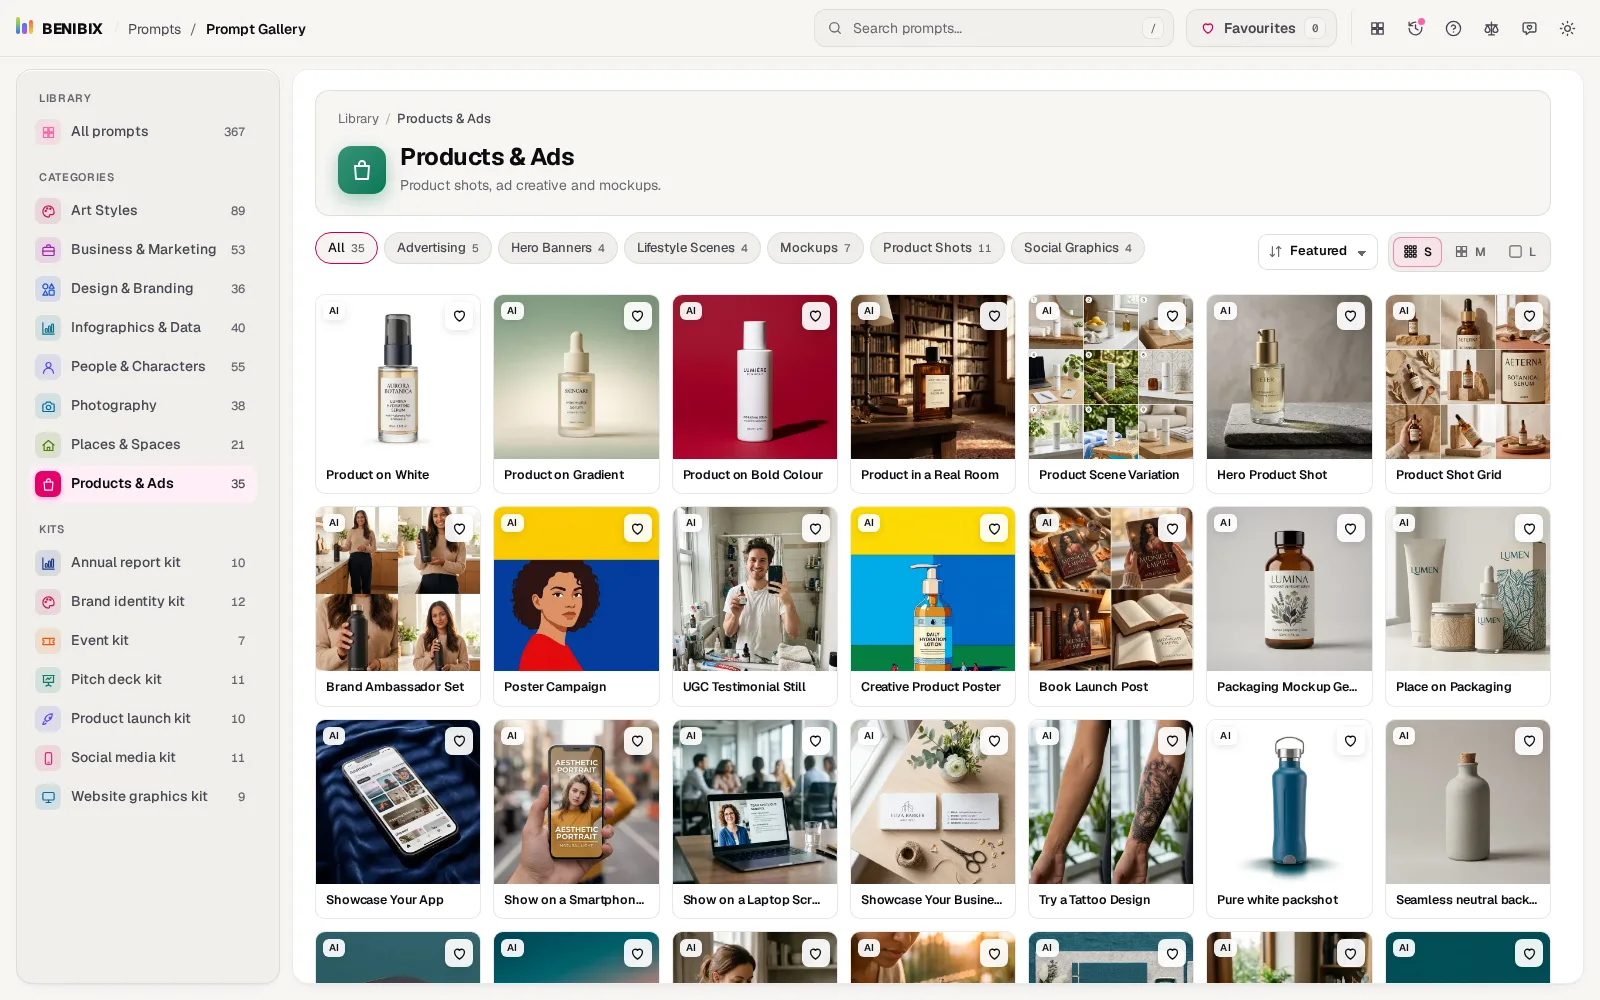Open All prompts in the library sidebar
Screen dimensions: 1600x1000
pos(146,132)
